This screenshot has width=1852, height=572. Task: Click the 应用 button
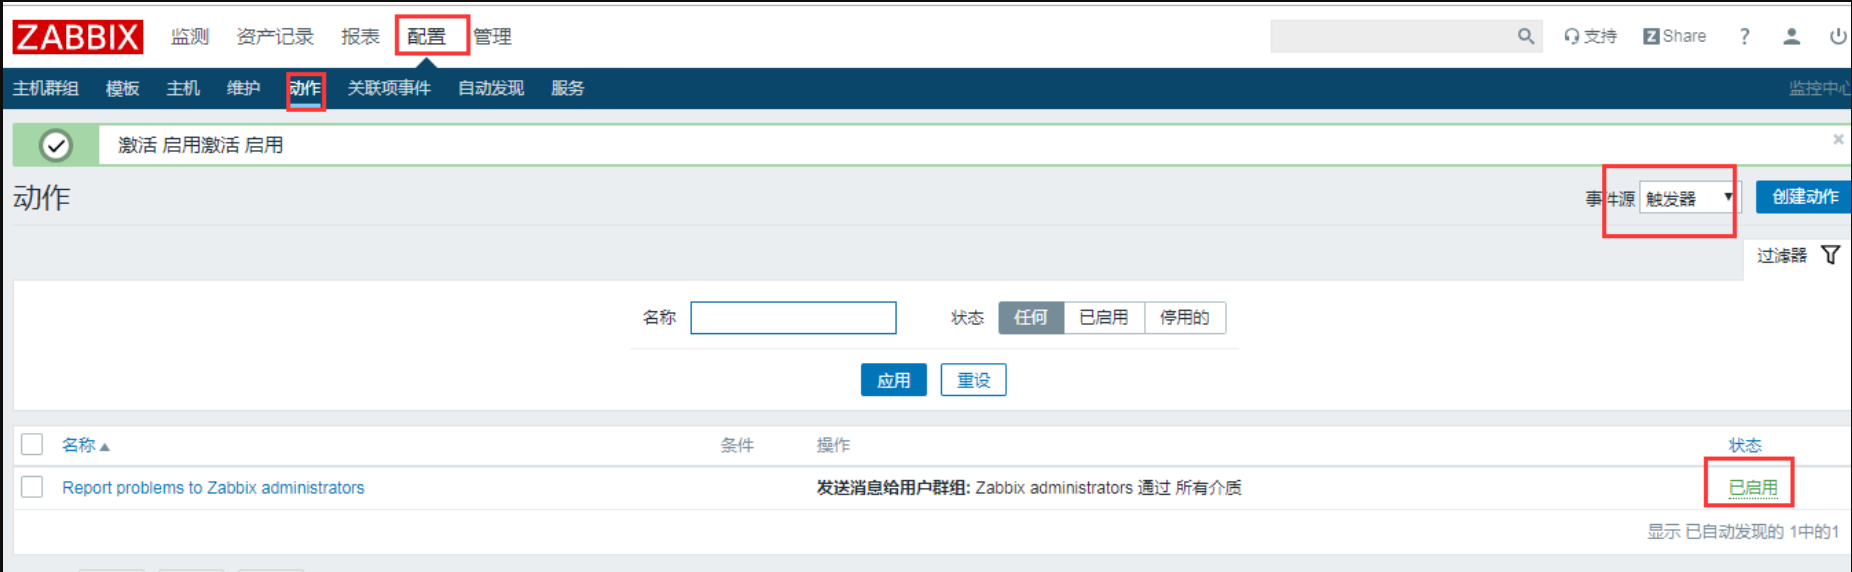tap(894, 380)
